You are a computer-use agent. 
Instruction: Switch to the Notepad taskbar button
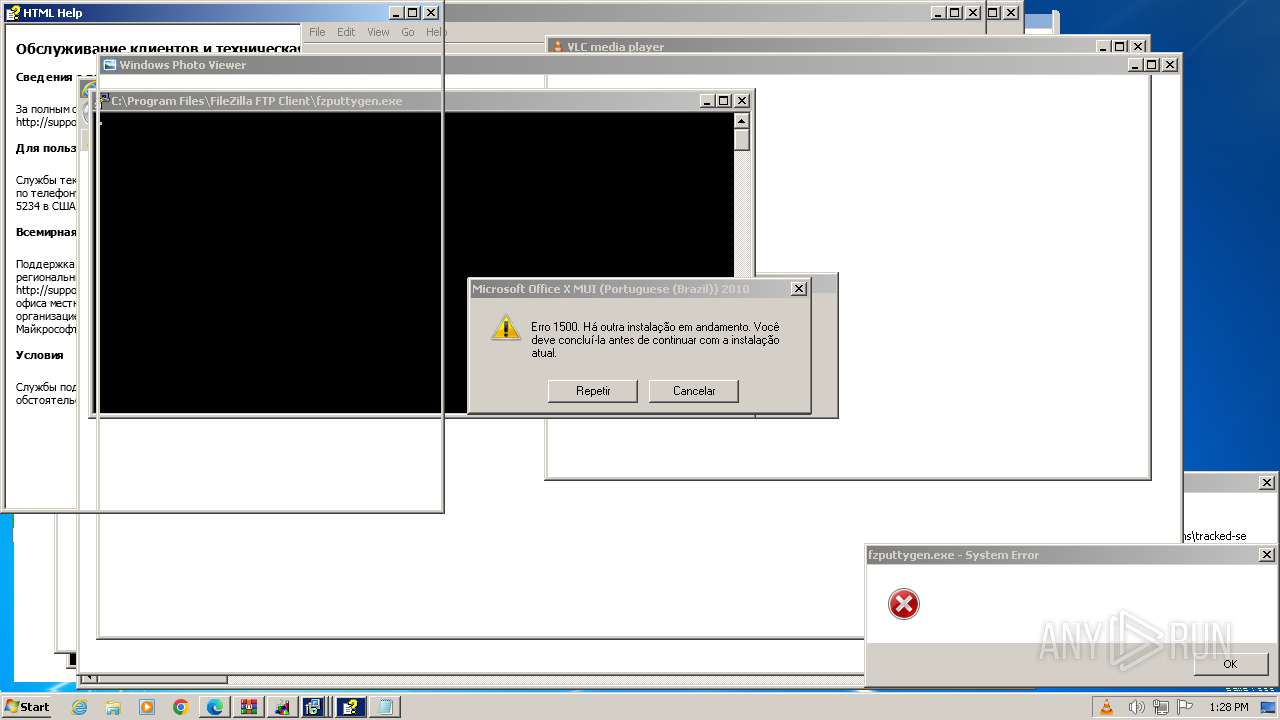pos(384,707)
